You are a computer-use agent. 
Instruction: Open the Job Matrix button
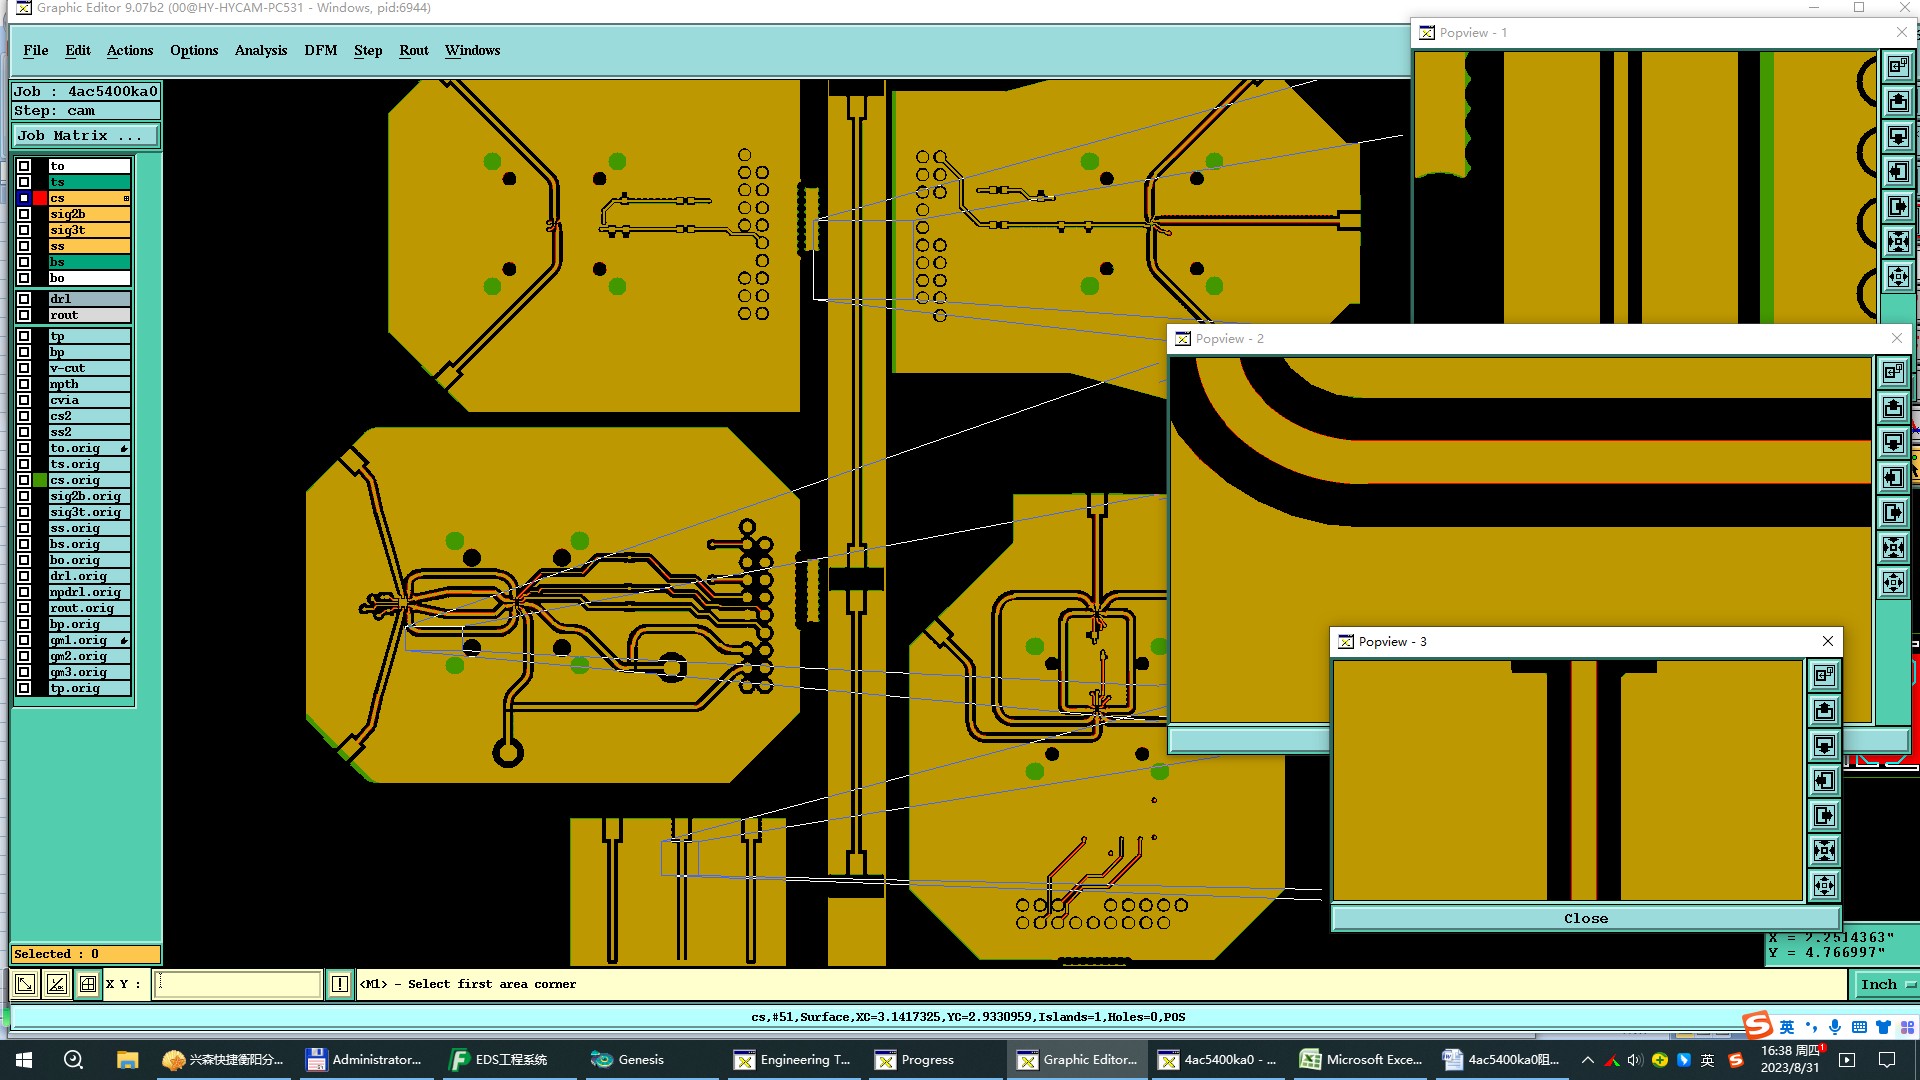(85, 136)
